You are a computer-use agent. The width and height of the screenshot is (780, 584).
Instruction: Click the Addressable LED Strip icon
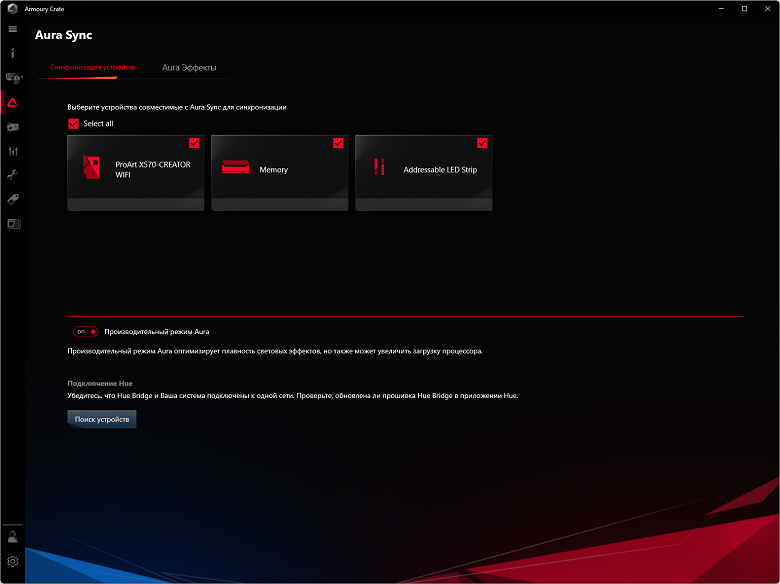(379, 167)
